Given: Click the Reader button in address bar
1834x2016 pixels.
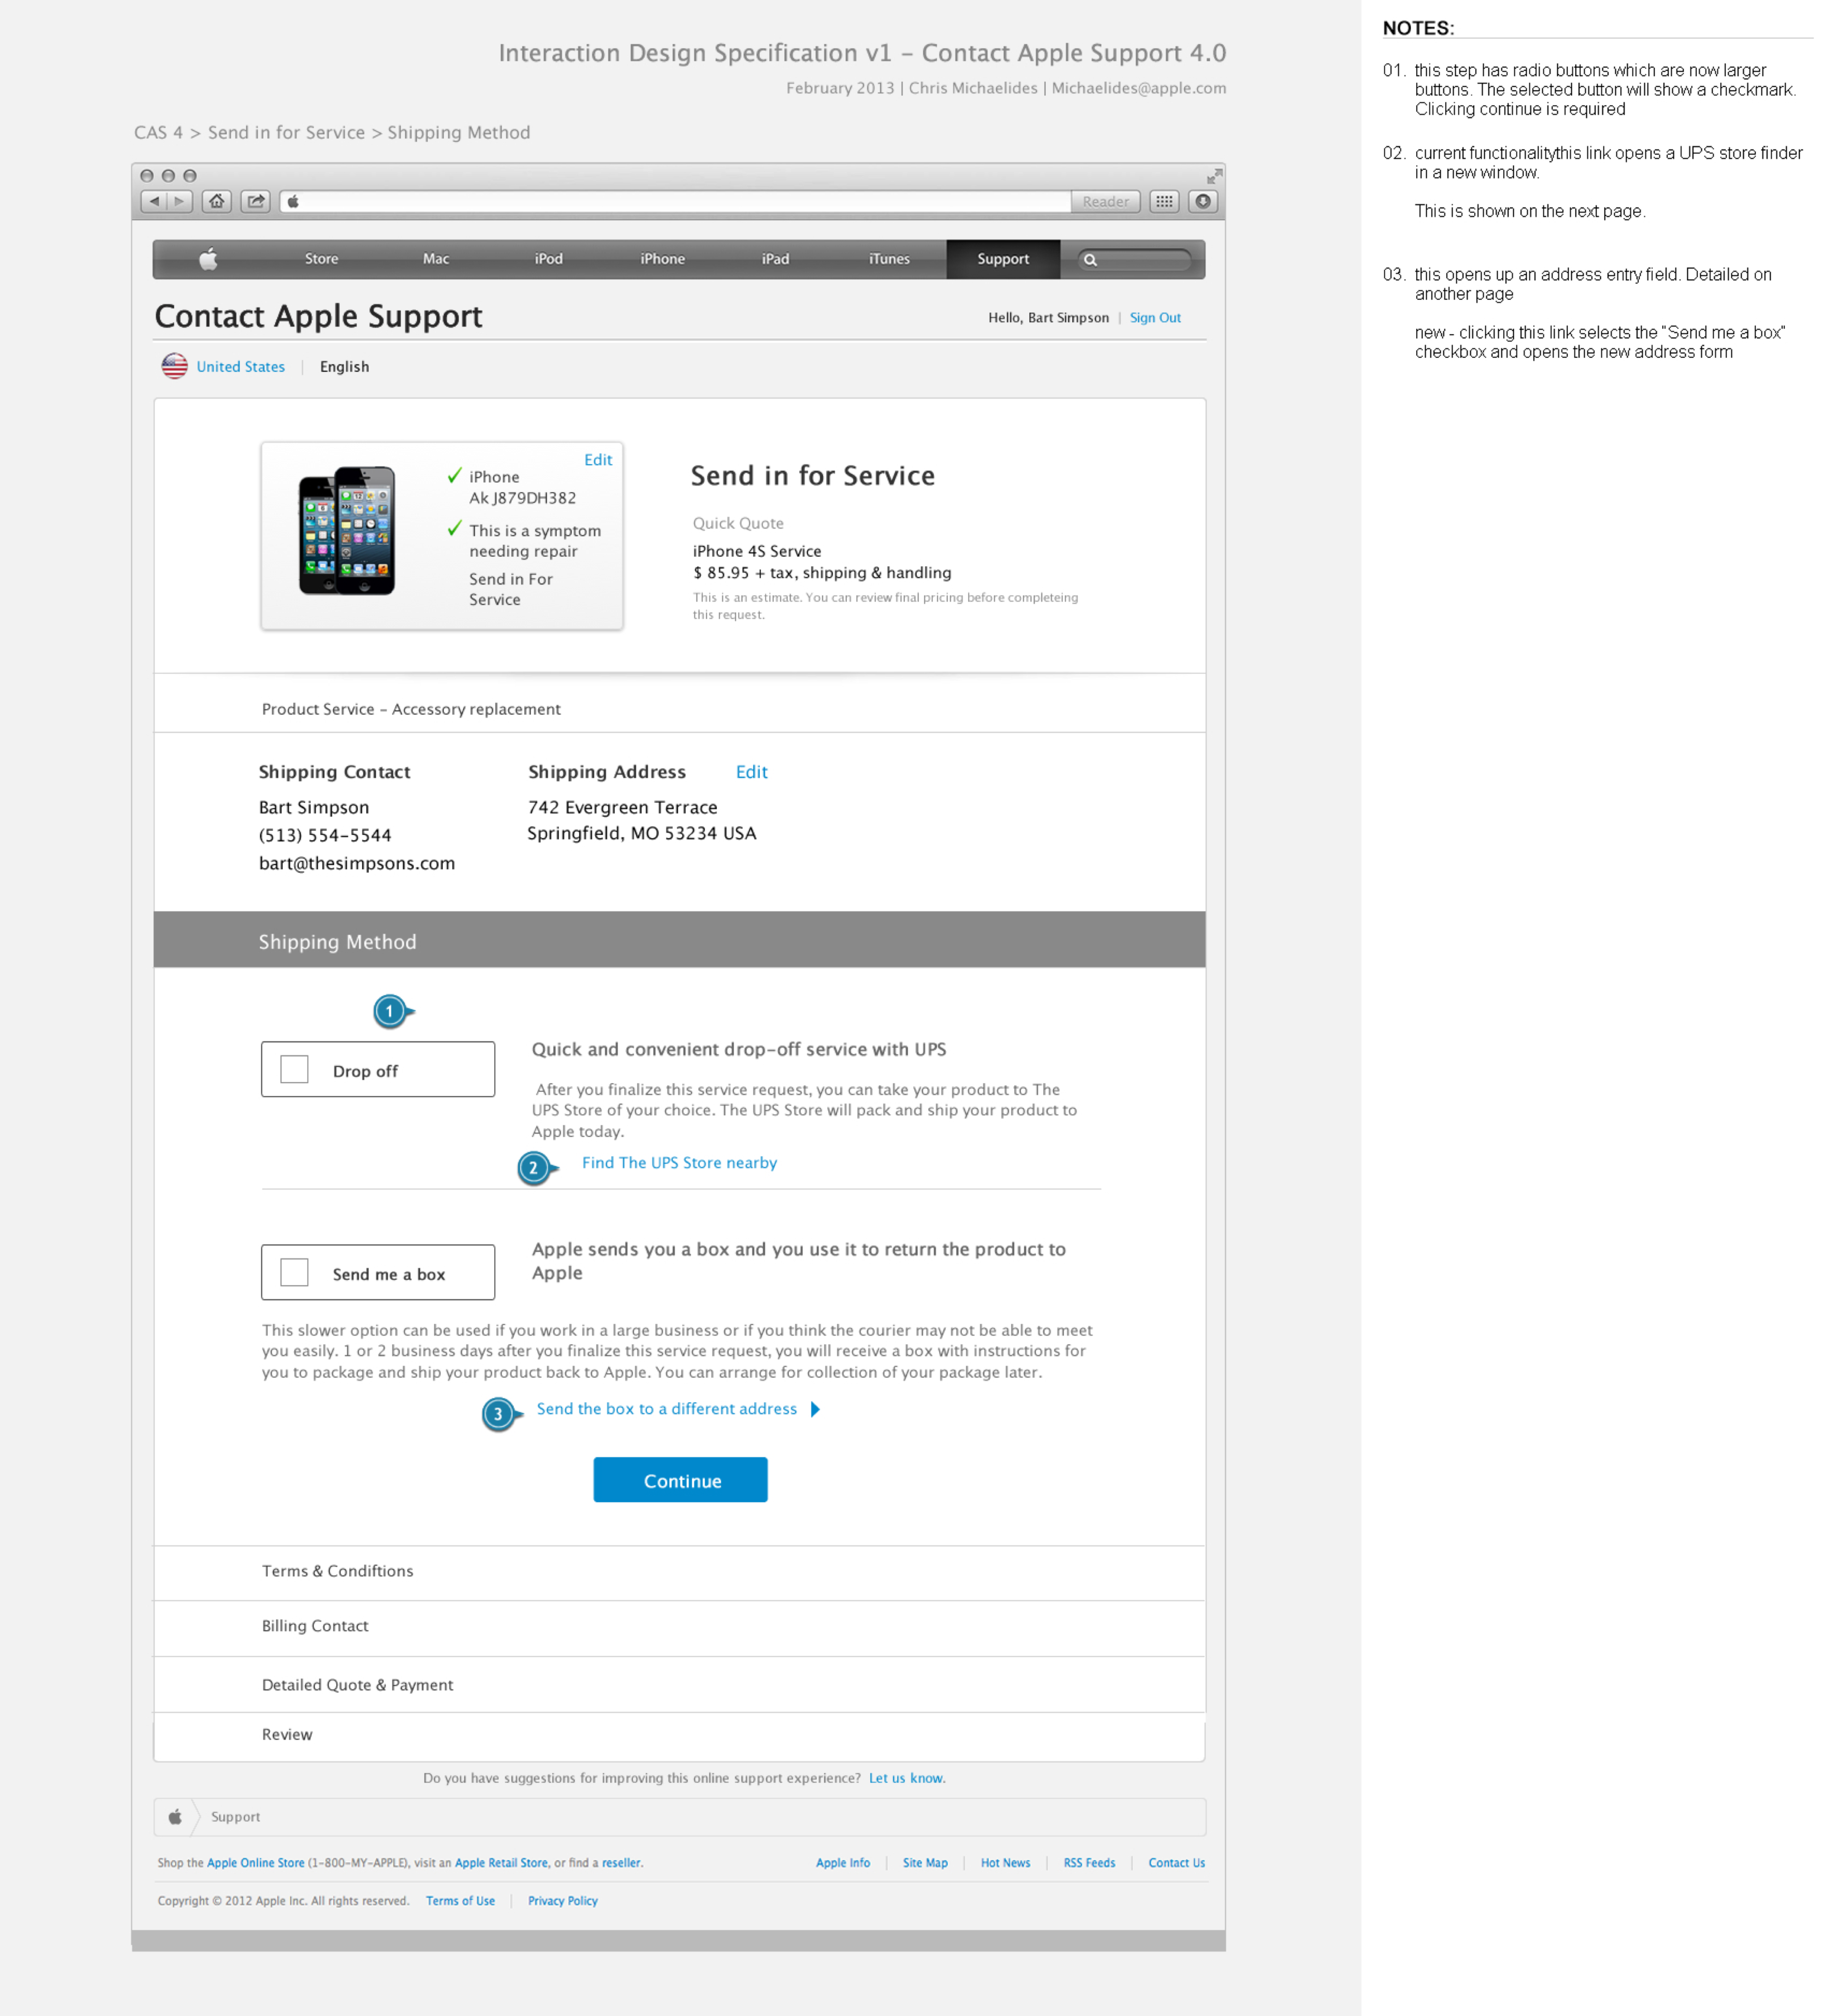Looking at the screenshot, I should pos(1105,202).
